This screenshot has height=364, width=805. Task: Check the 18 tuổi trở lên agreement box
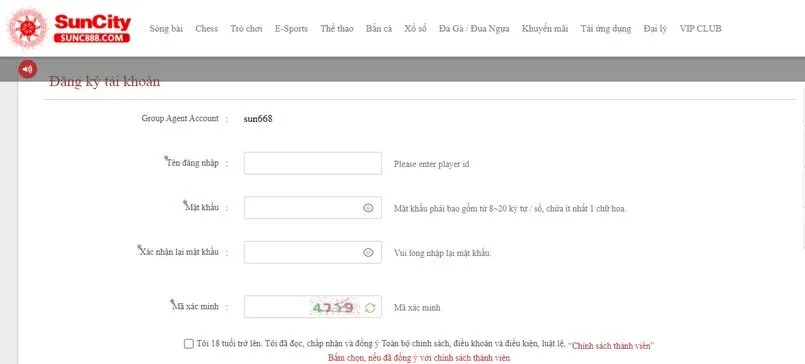[x=188, y=343]
